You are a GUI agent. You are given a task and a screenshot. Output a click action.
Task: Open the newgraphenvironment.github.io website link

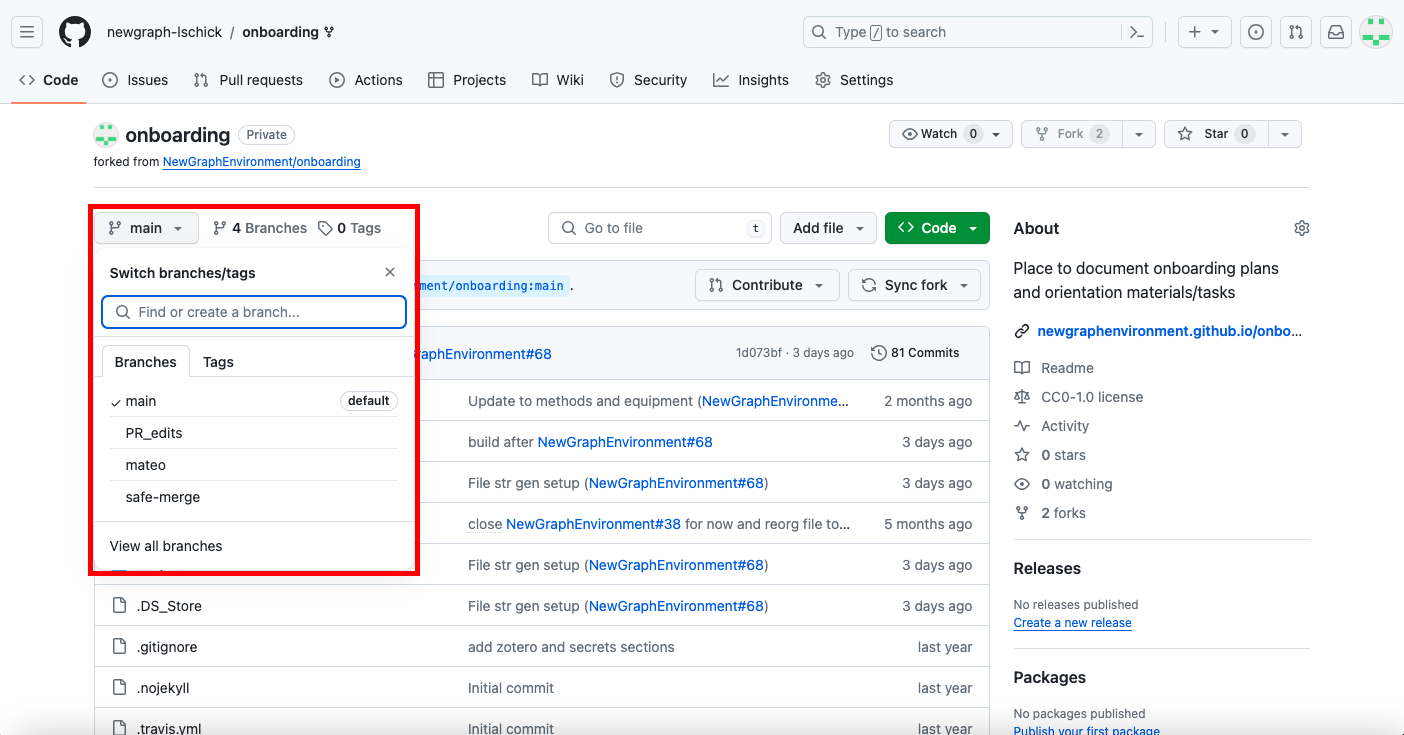tap(1170, 331)
